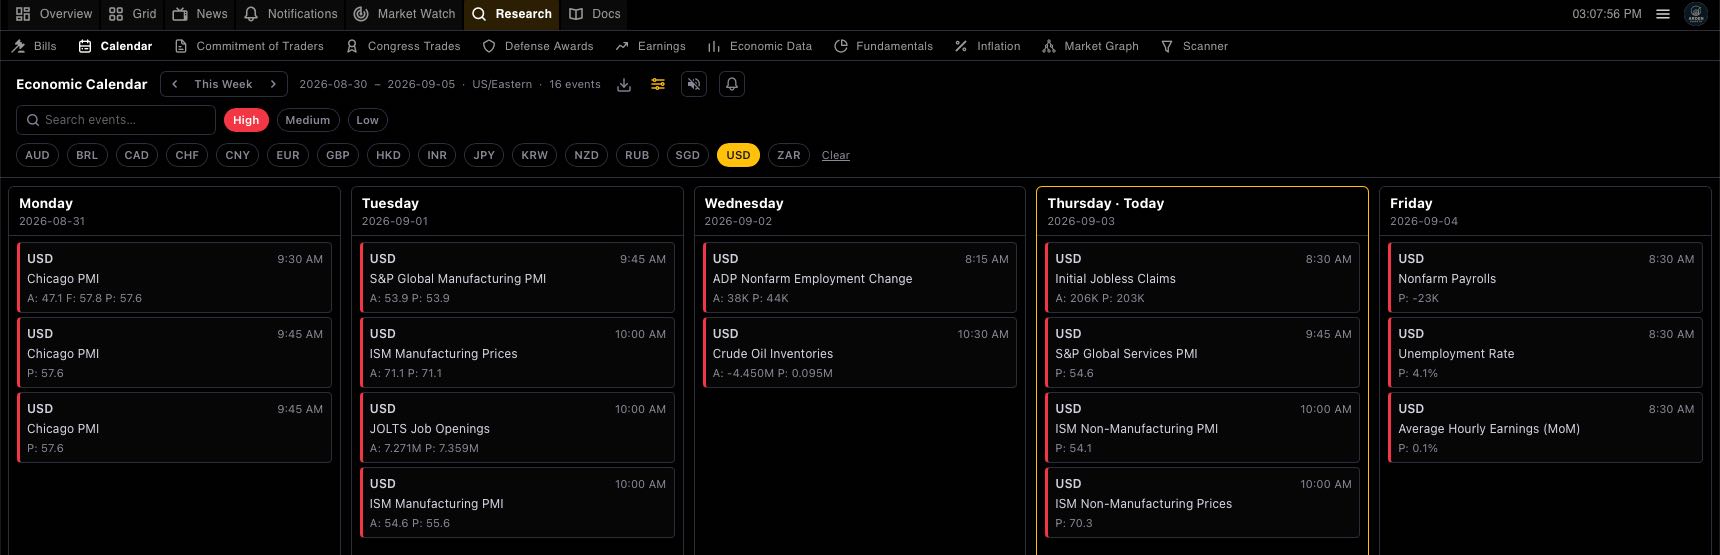Open the Notifications tab
Viewport: 1720px width, 555px height.
(x=291, y=14)
